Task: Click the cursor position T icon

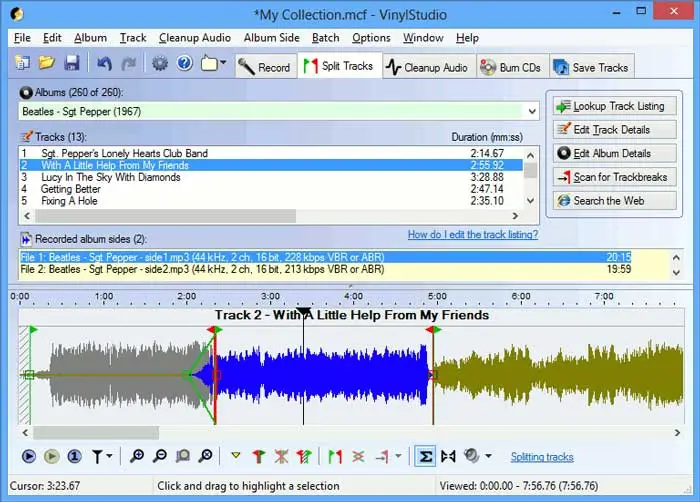Action: (x=97, y=456)
